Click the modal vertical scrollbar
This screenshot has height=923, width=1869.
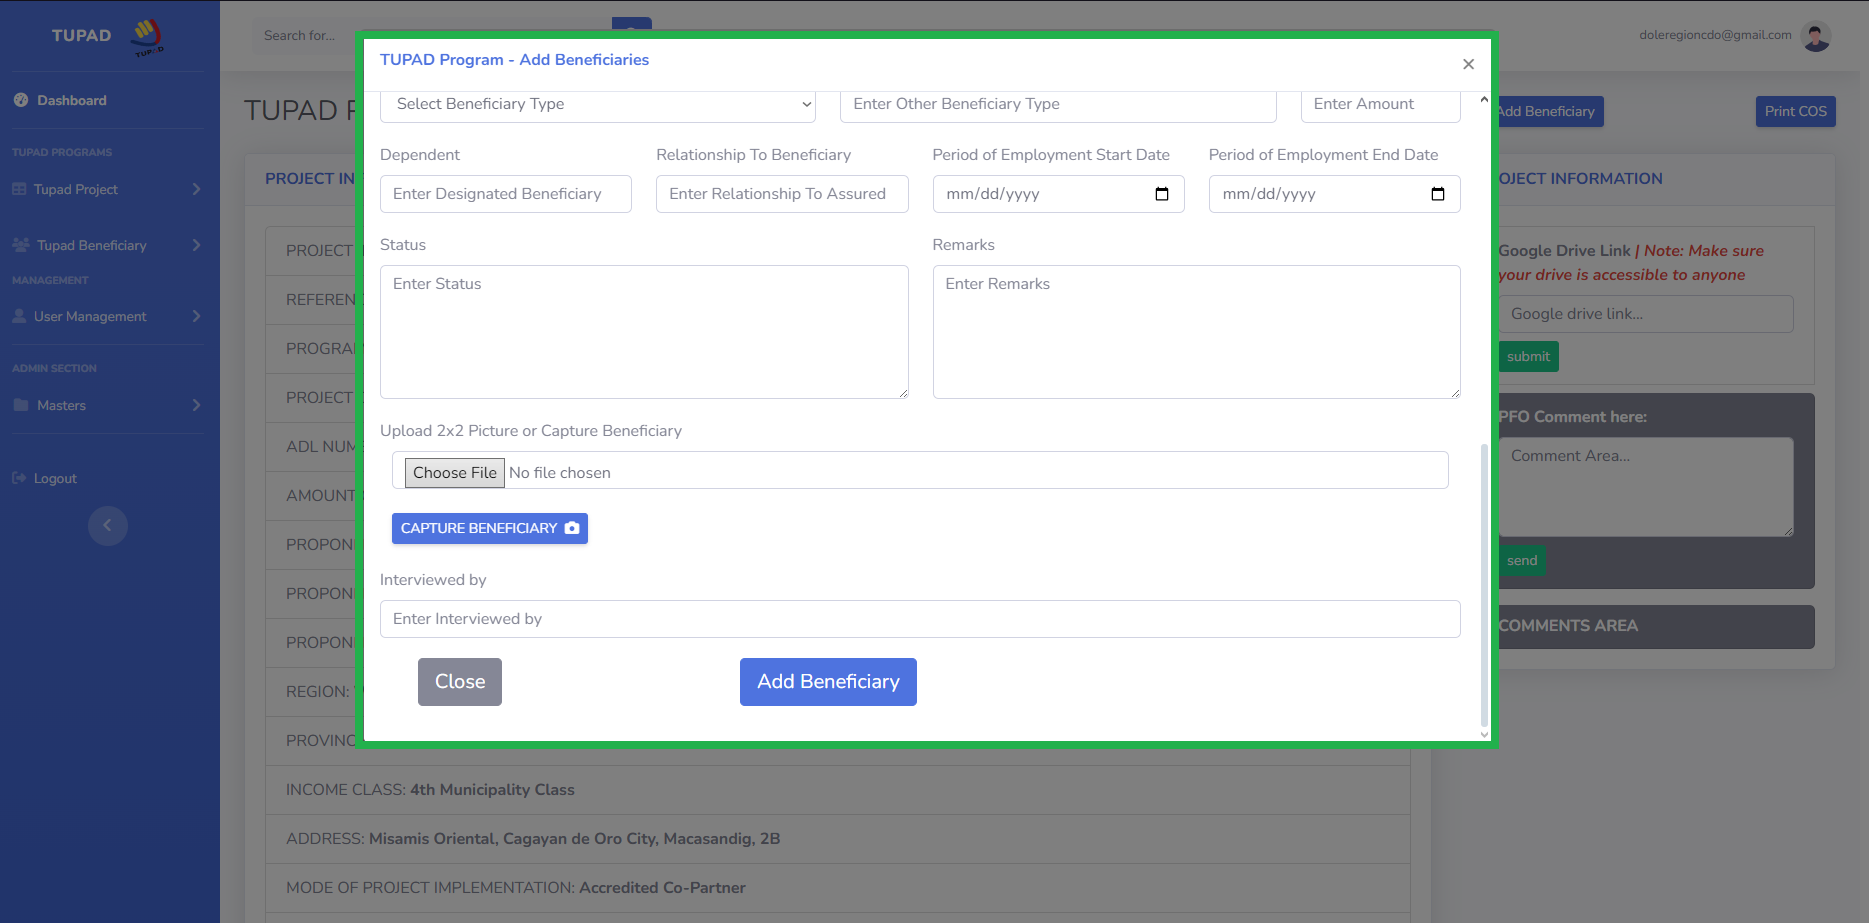pyautogui.click(x=1484, y=585)
